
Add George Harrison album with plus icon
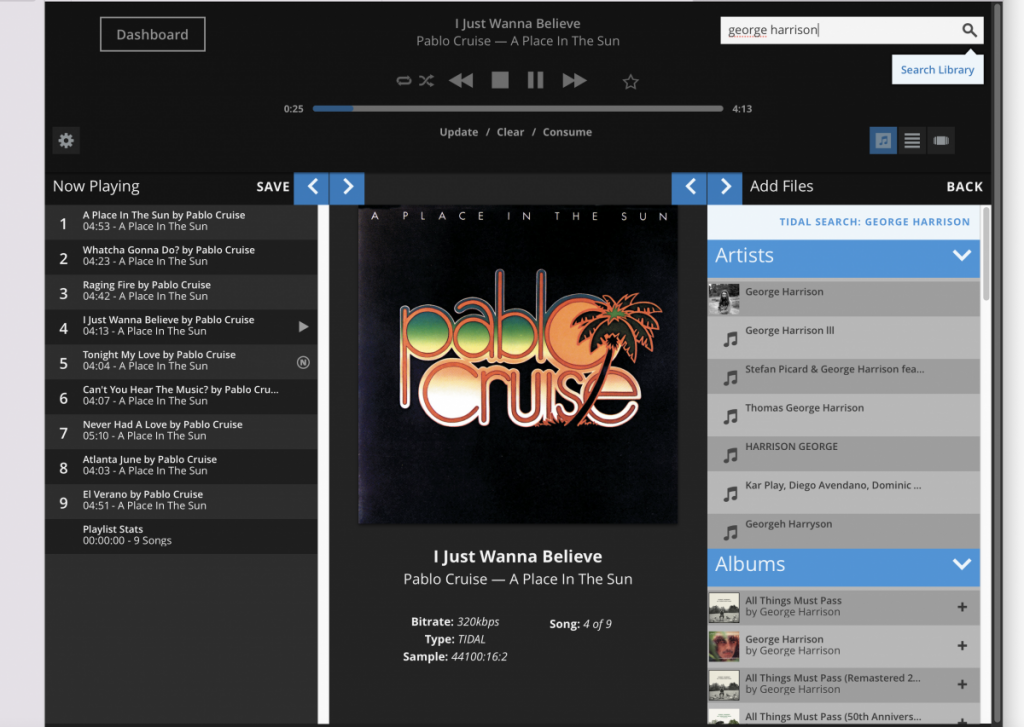tap(962, 645)
